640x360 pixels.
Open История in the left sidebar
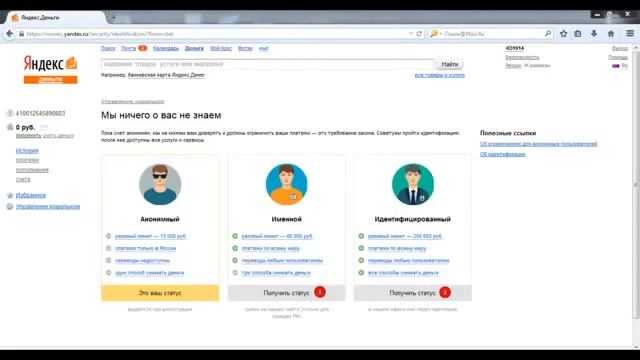(x=27, y=151)
